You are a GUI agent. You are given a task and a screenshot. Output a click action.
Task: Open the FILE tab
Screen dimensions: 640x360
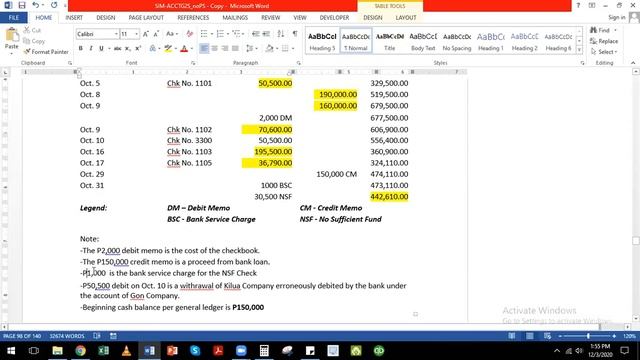[x=13, y=18]
